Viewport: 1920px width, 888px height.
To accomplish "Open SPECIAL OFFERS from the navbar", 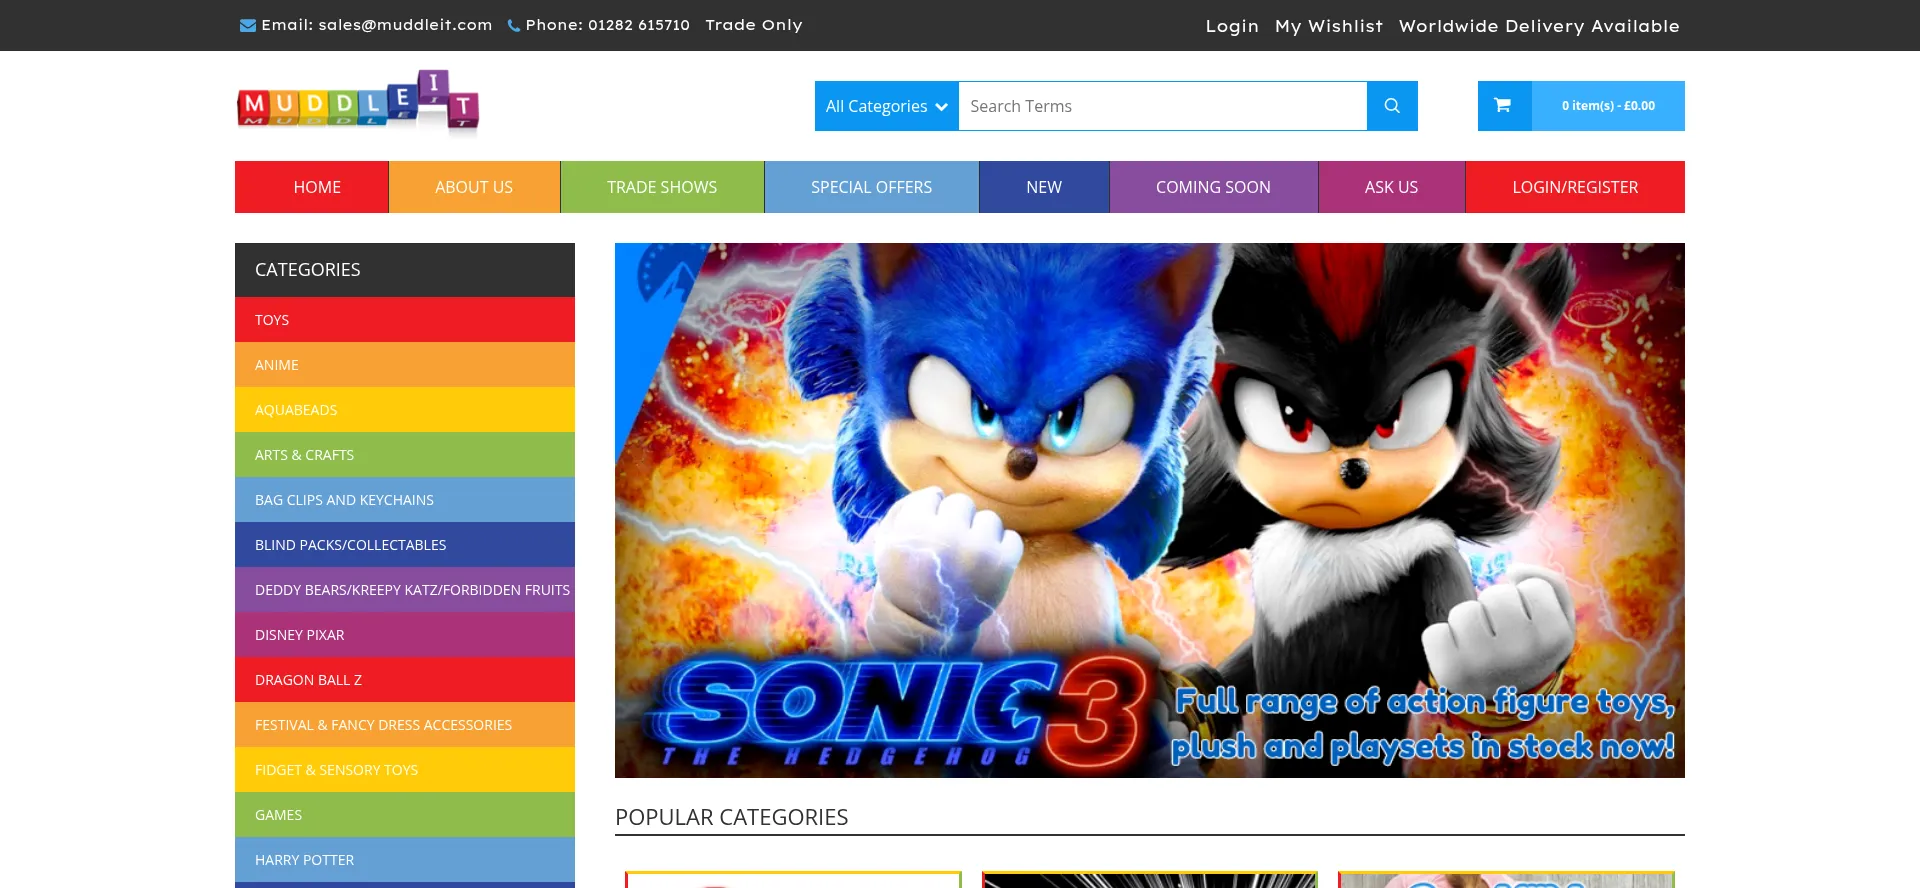I will [871, 187].
